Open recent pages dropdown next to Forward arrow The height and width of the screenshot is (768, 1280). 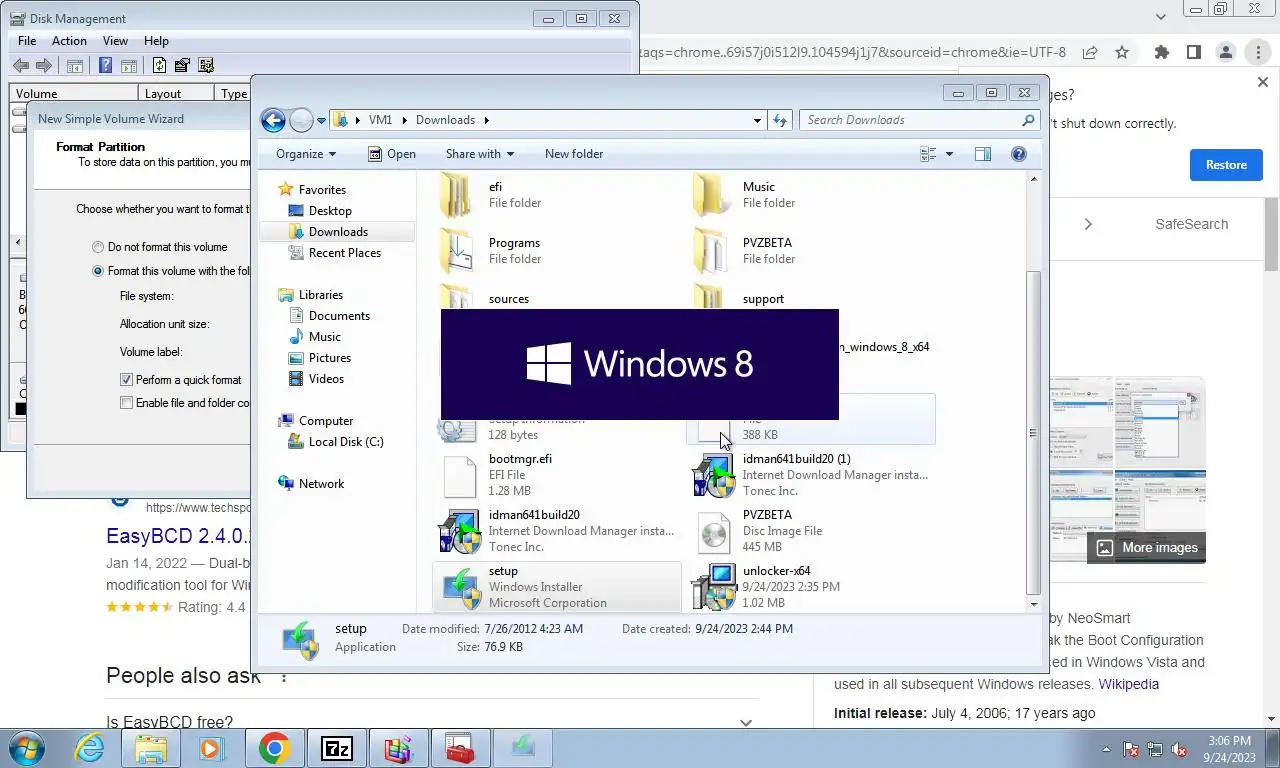pos(321,121)
